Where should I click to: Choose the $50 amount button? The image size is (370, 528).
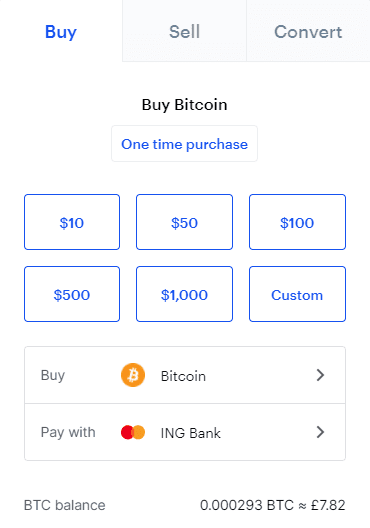click(x=184, y=222)
